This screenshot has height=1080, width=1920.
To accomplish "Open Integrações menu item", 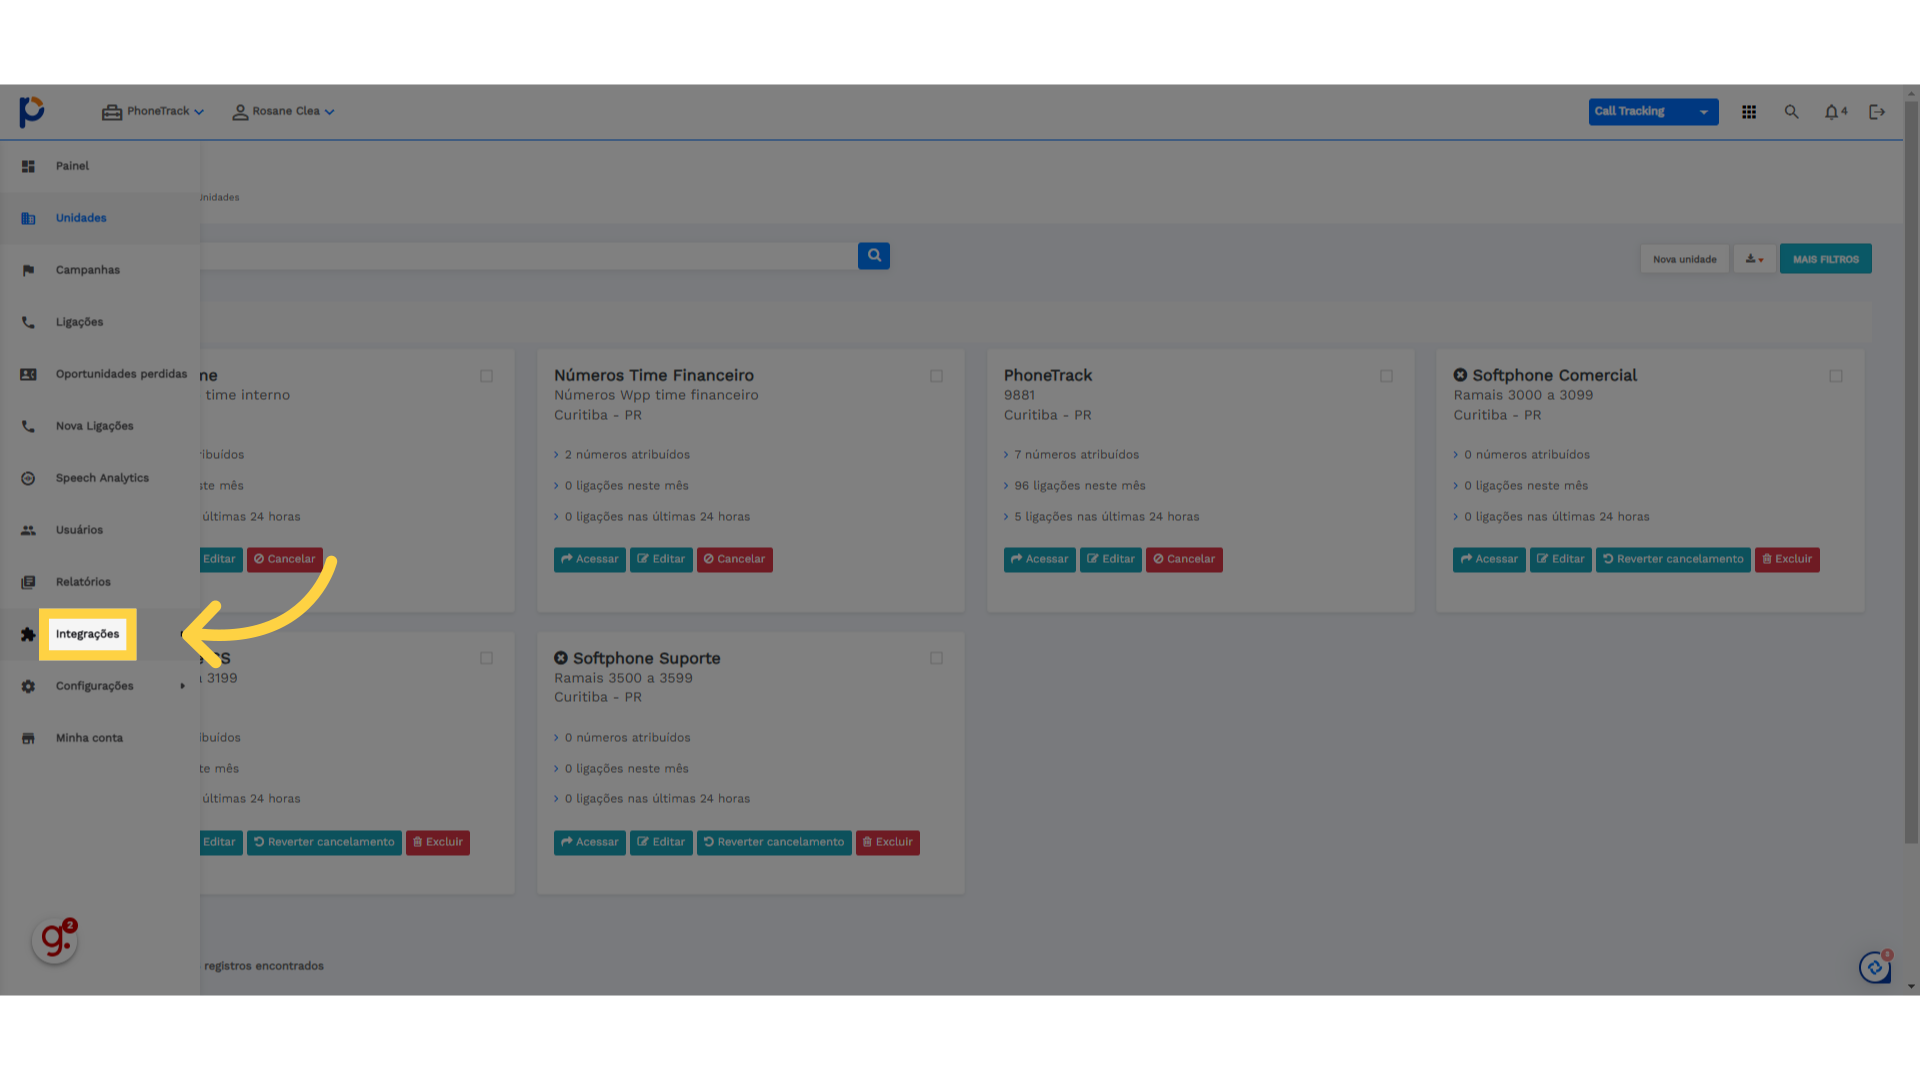I will pos(87,634).
